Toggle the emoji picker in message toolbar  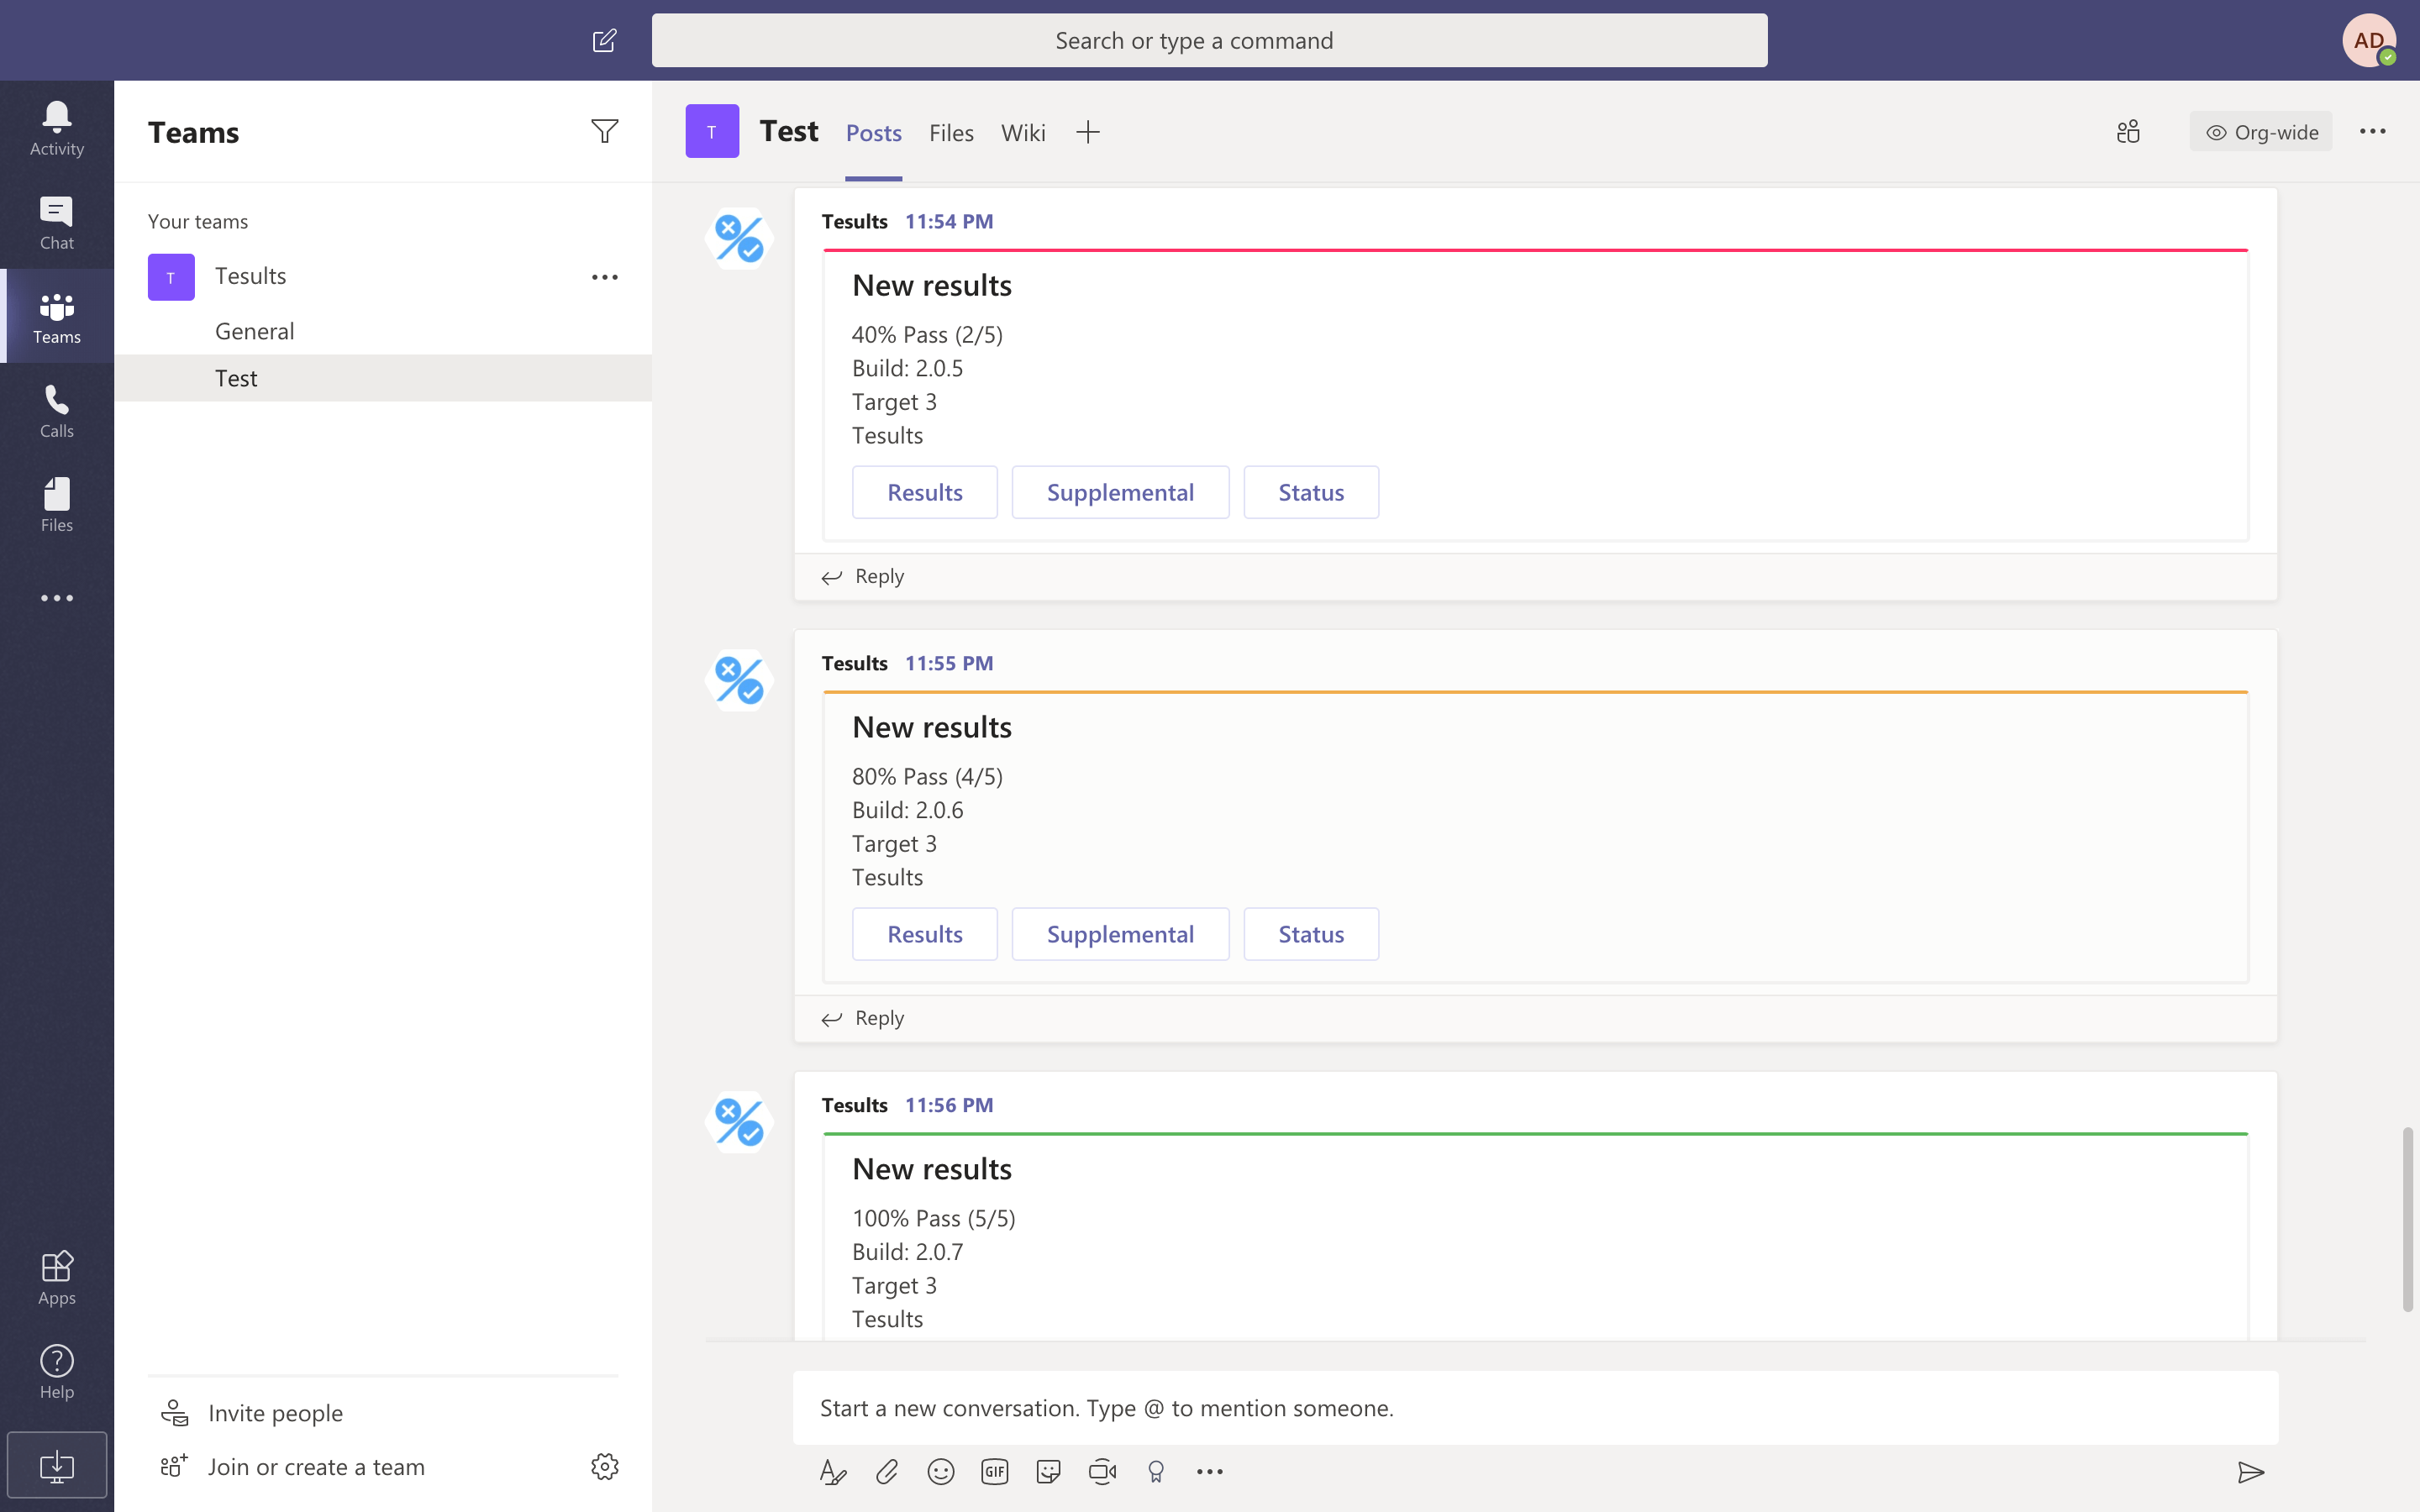pos(939,1470)
